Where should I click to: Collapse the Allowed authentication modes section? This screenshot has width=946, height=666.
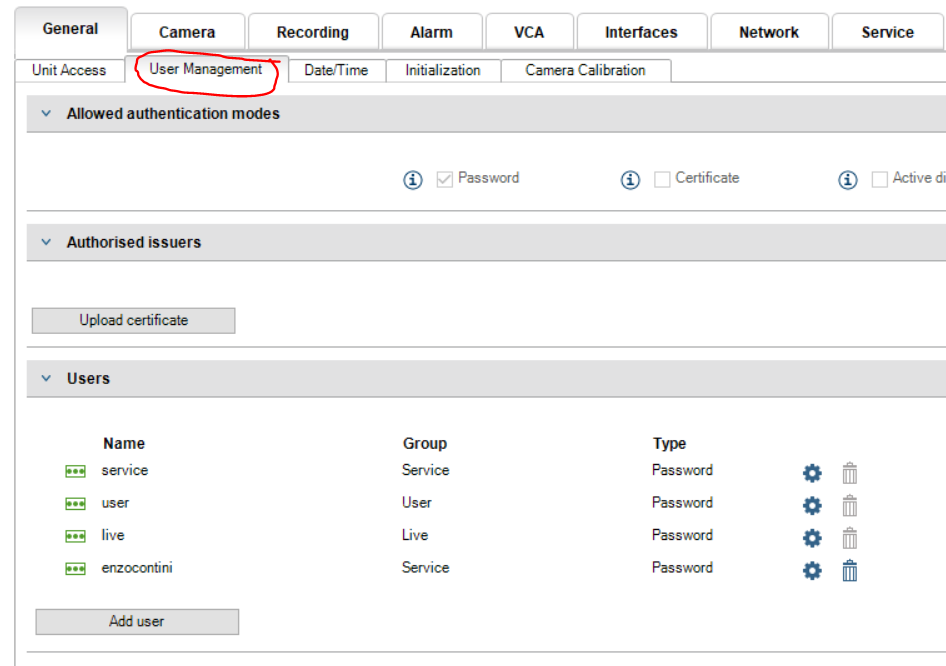click(46, 114)
